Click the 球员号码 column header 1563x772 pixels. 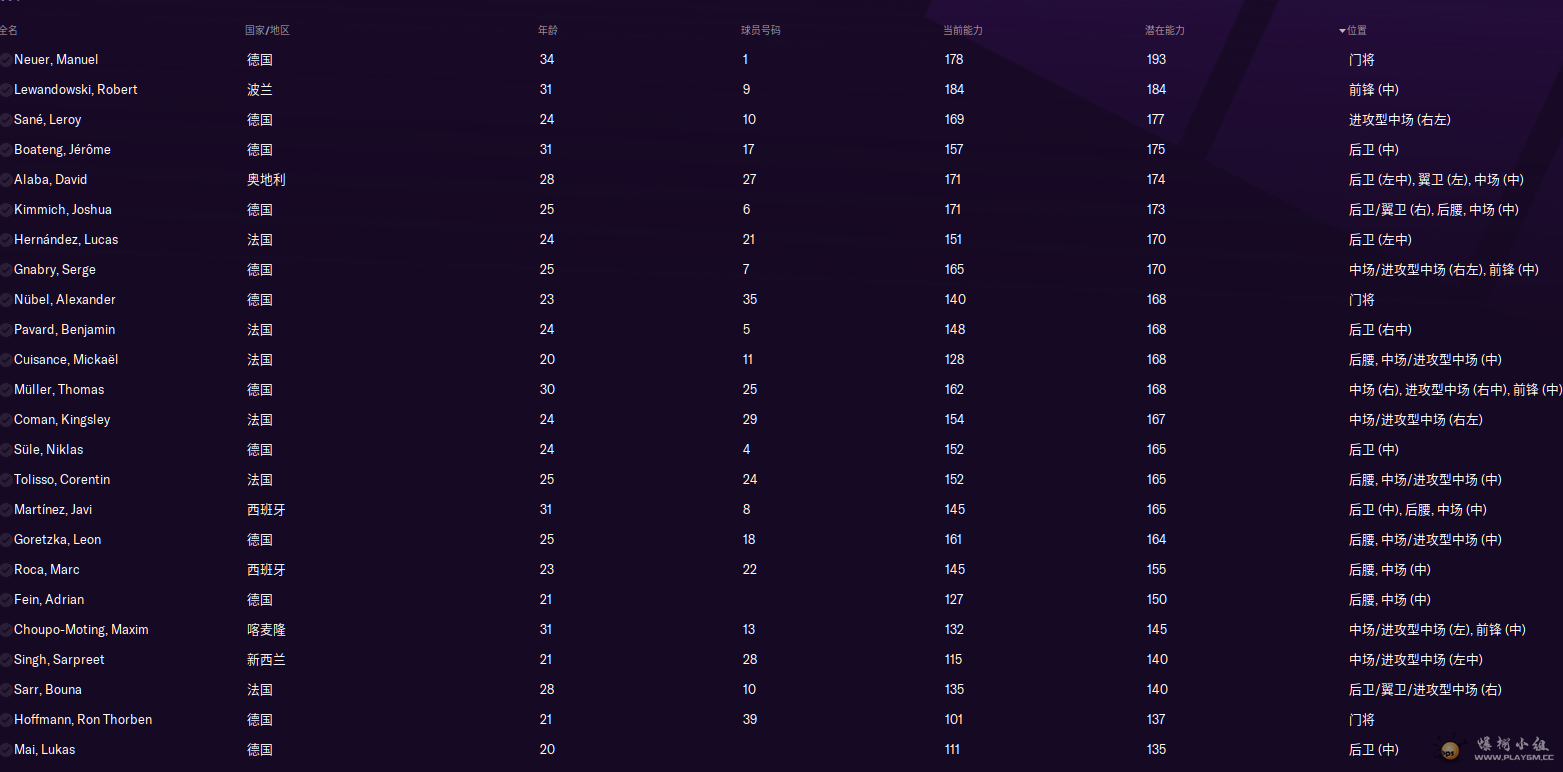point(760,31)
